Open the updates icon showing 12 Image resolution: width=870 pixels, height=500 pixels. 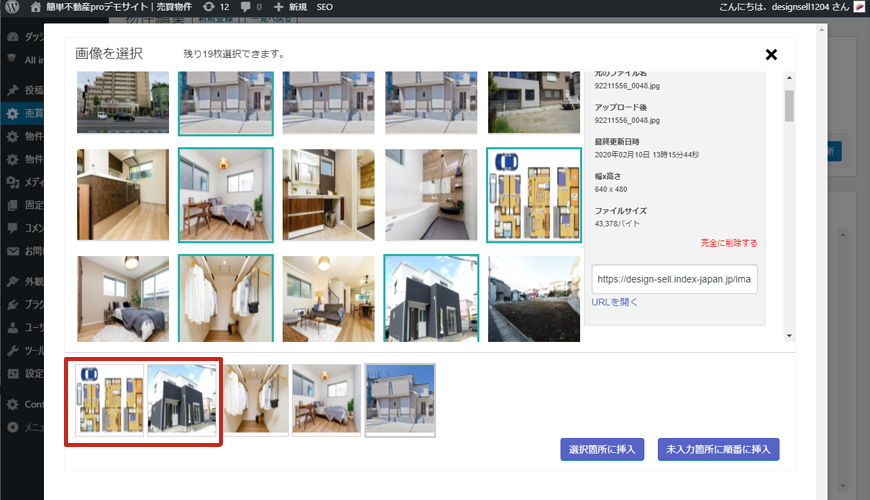tap(208, 7)
